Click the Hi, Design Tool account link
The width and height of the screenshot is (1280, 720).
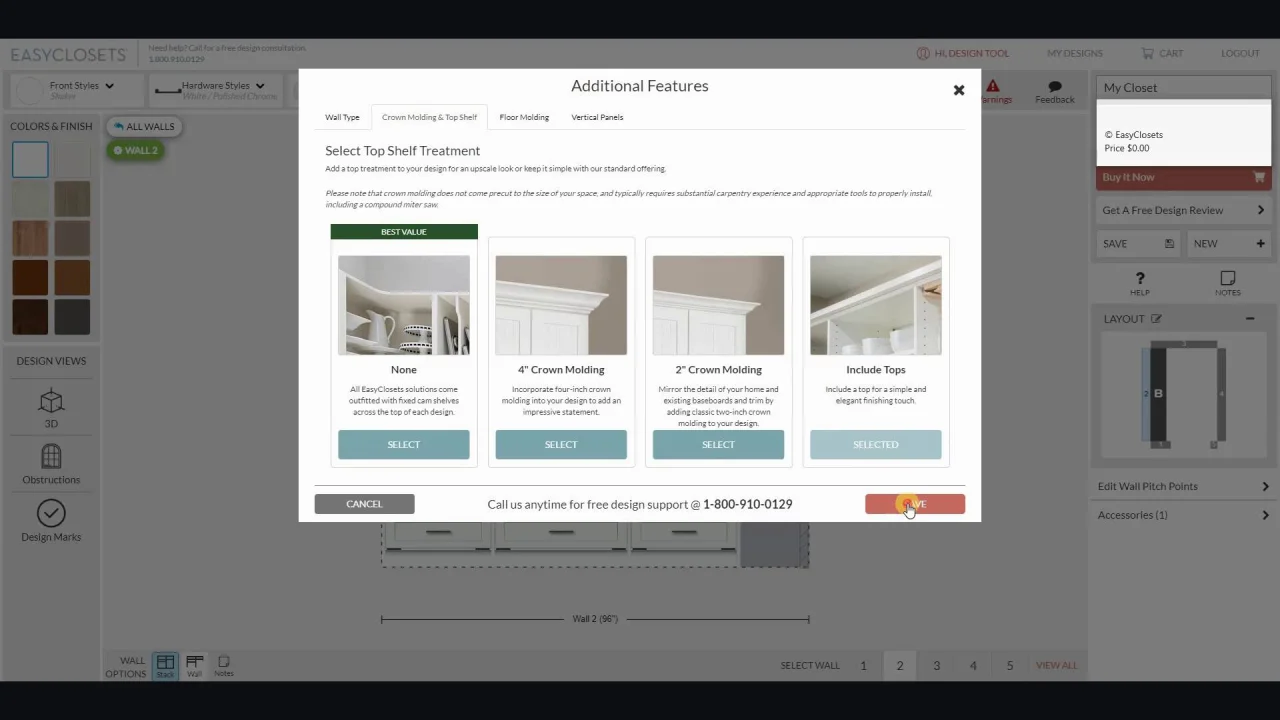tap(963, 54)
